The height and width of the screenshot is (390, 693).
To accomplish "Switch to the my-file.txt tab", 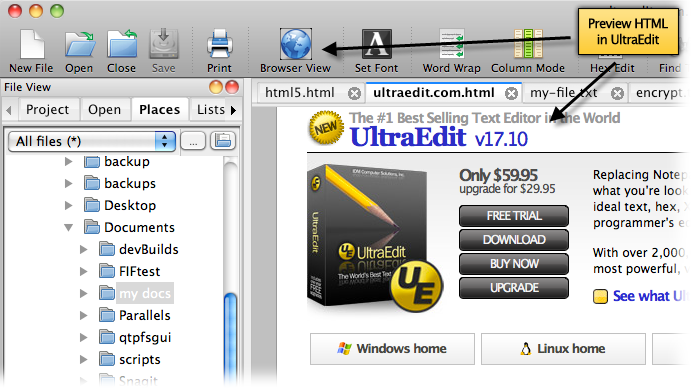I will pyautogui.click(x=564, y=93).
